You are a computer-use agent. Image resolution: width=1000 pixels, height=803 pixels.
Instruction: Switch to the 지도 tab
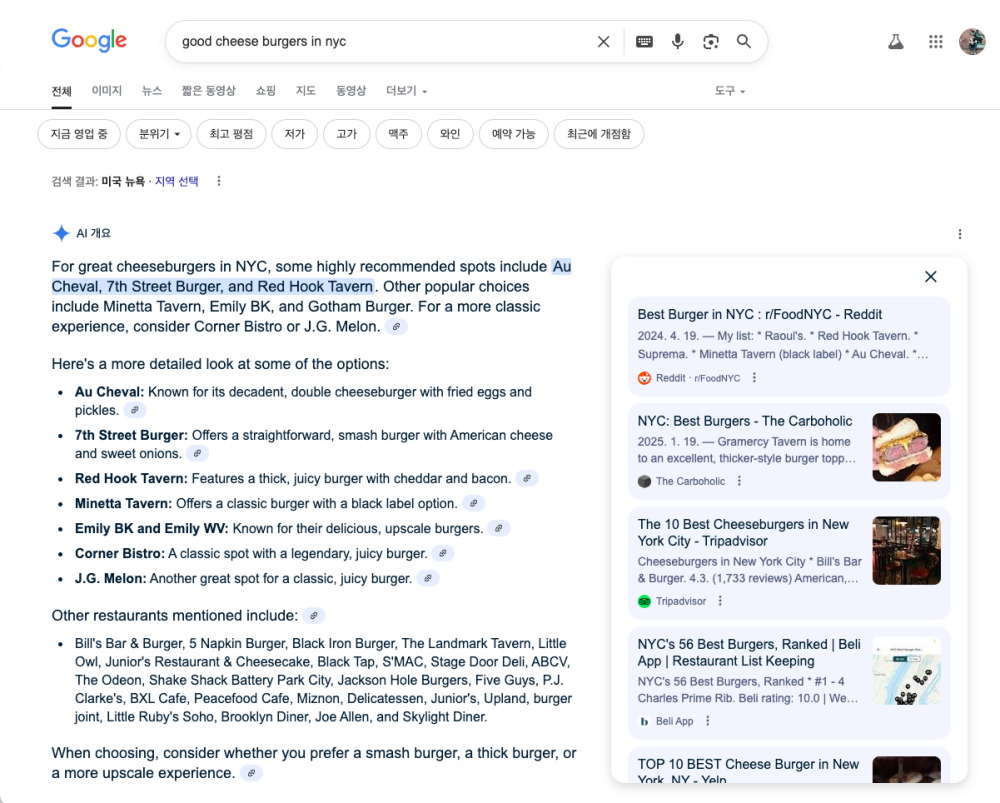pyautogui.click(x=305, y=91)
